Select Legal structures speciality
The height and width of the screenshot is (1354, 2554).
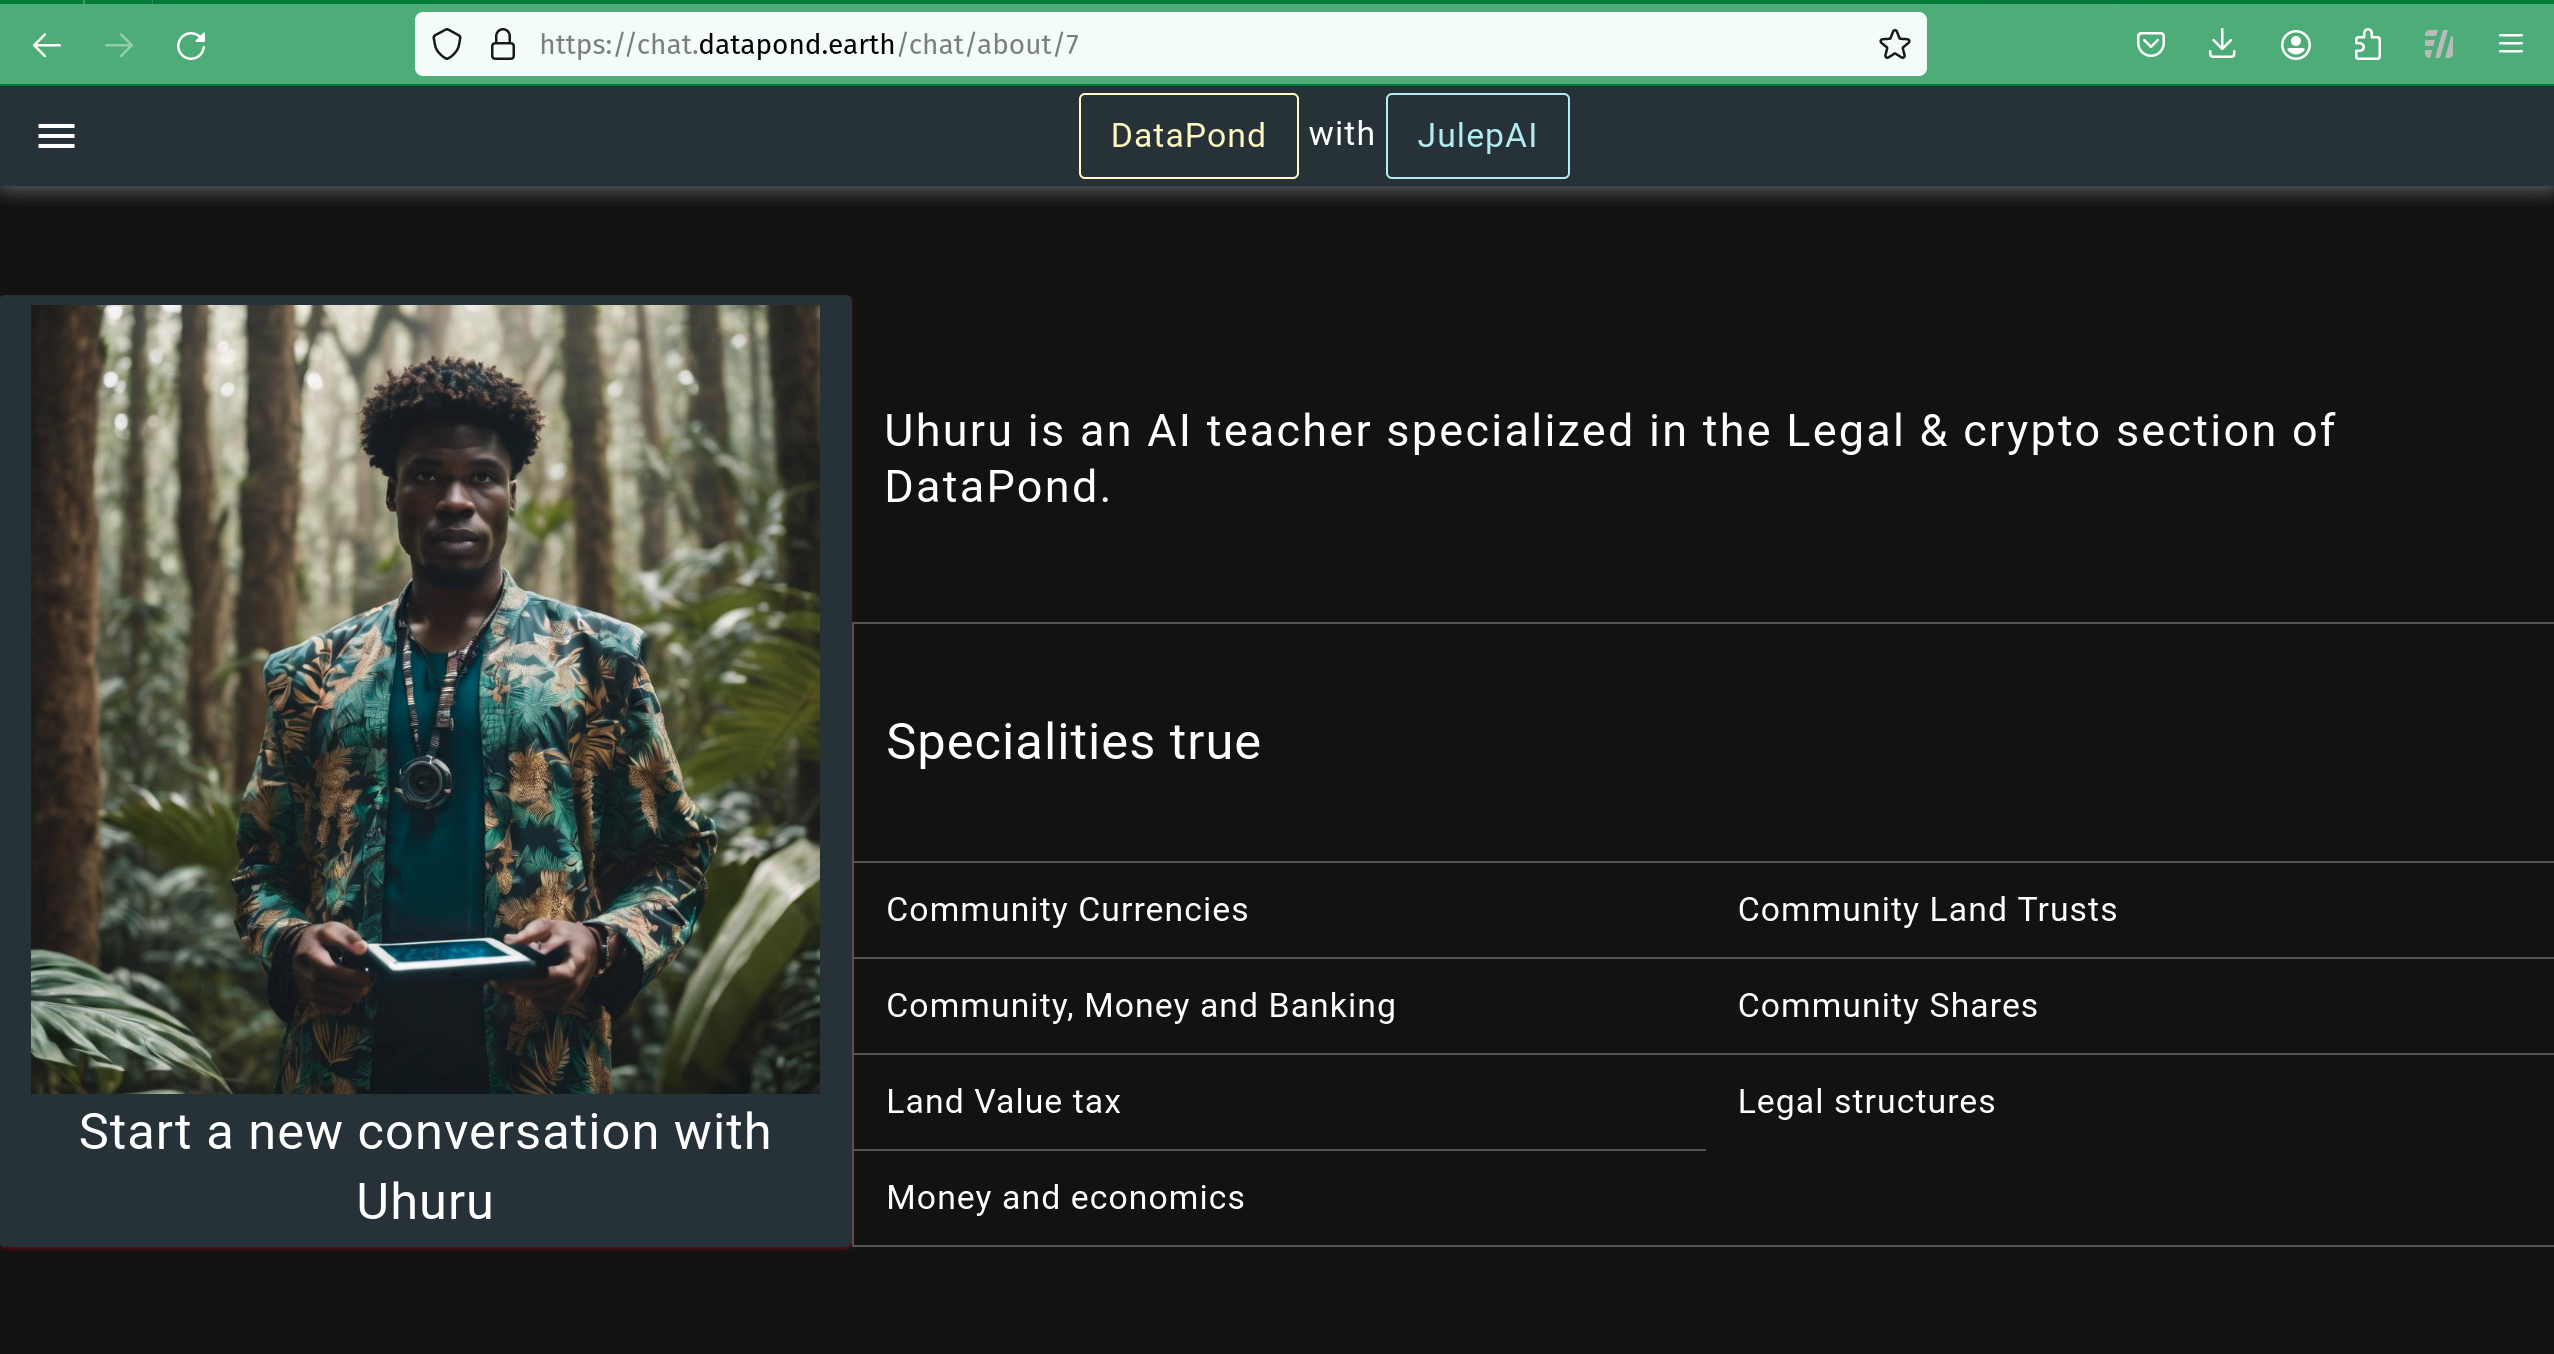[x=1866, y=1102]
